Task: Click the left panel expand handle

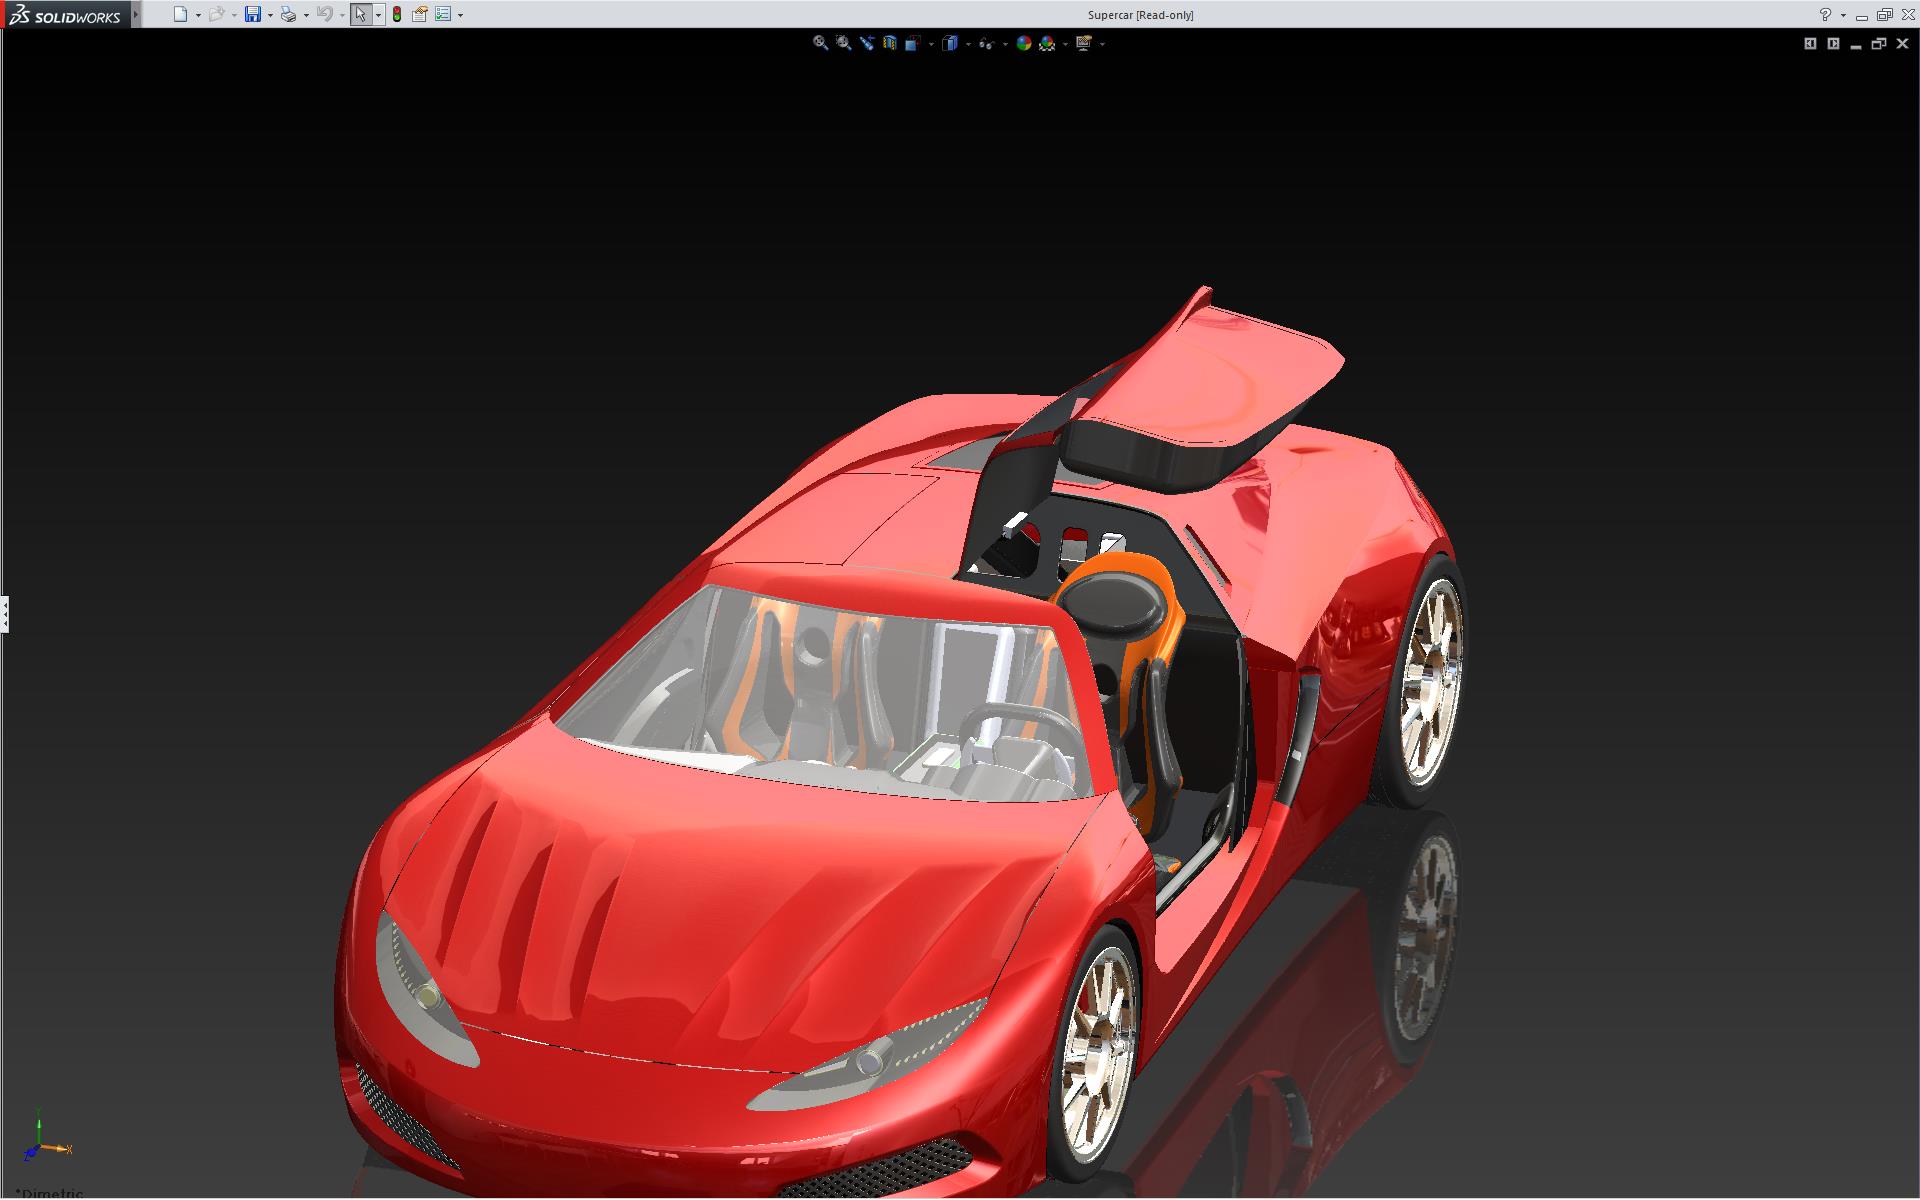Action: tap(4, 613)
